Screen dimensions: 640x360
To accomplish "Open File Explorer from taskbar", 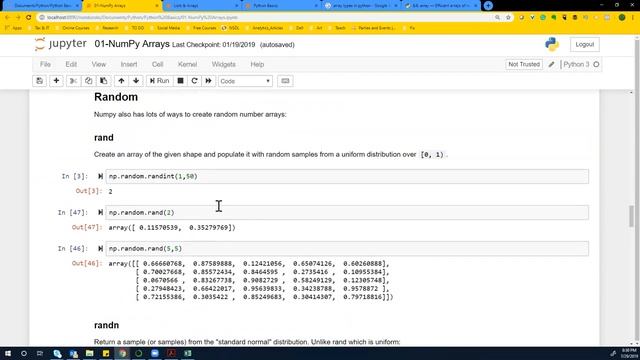I will click(x=90, y=353).
